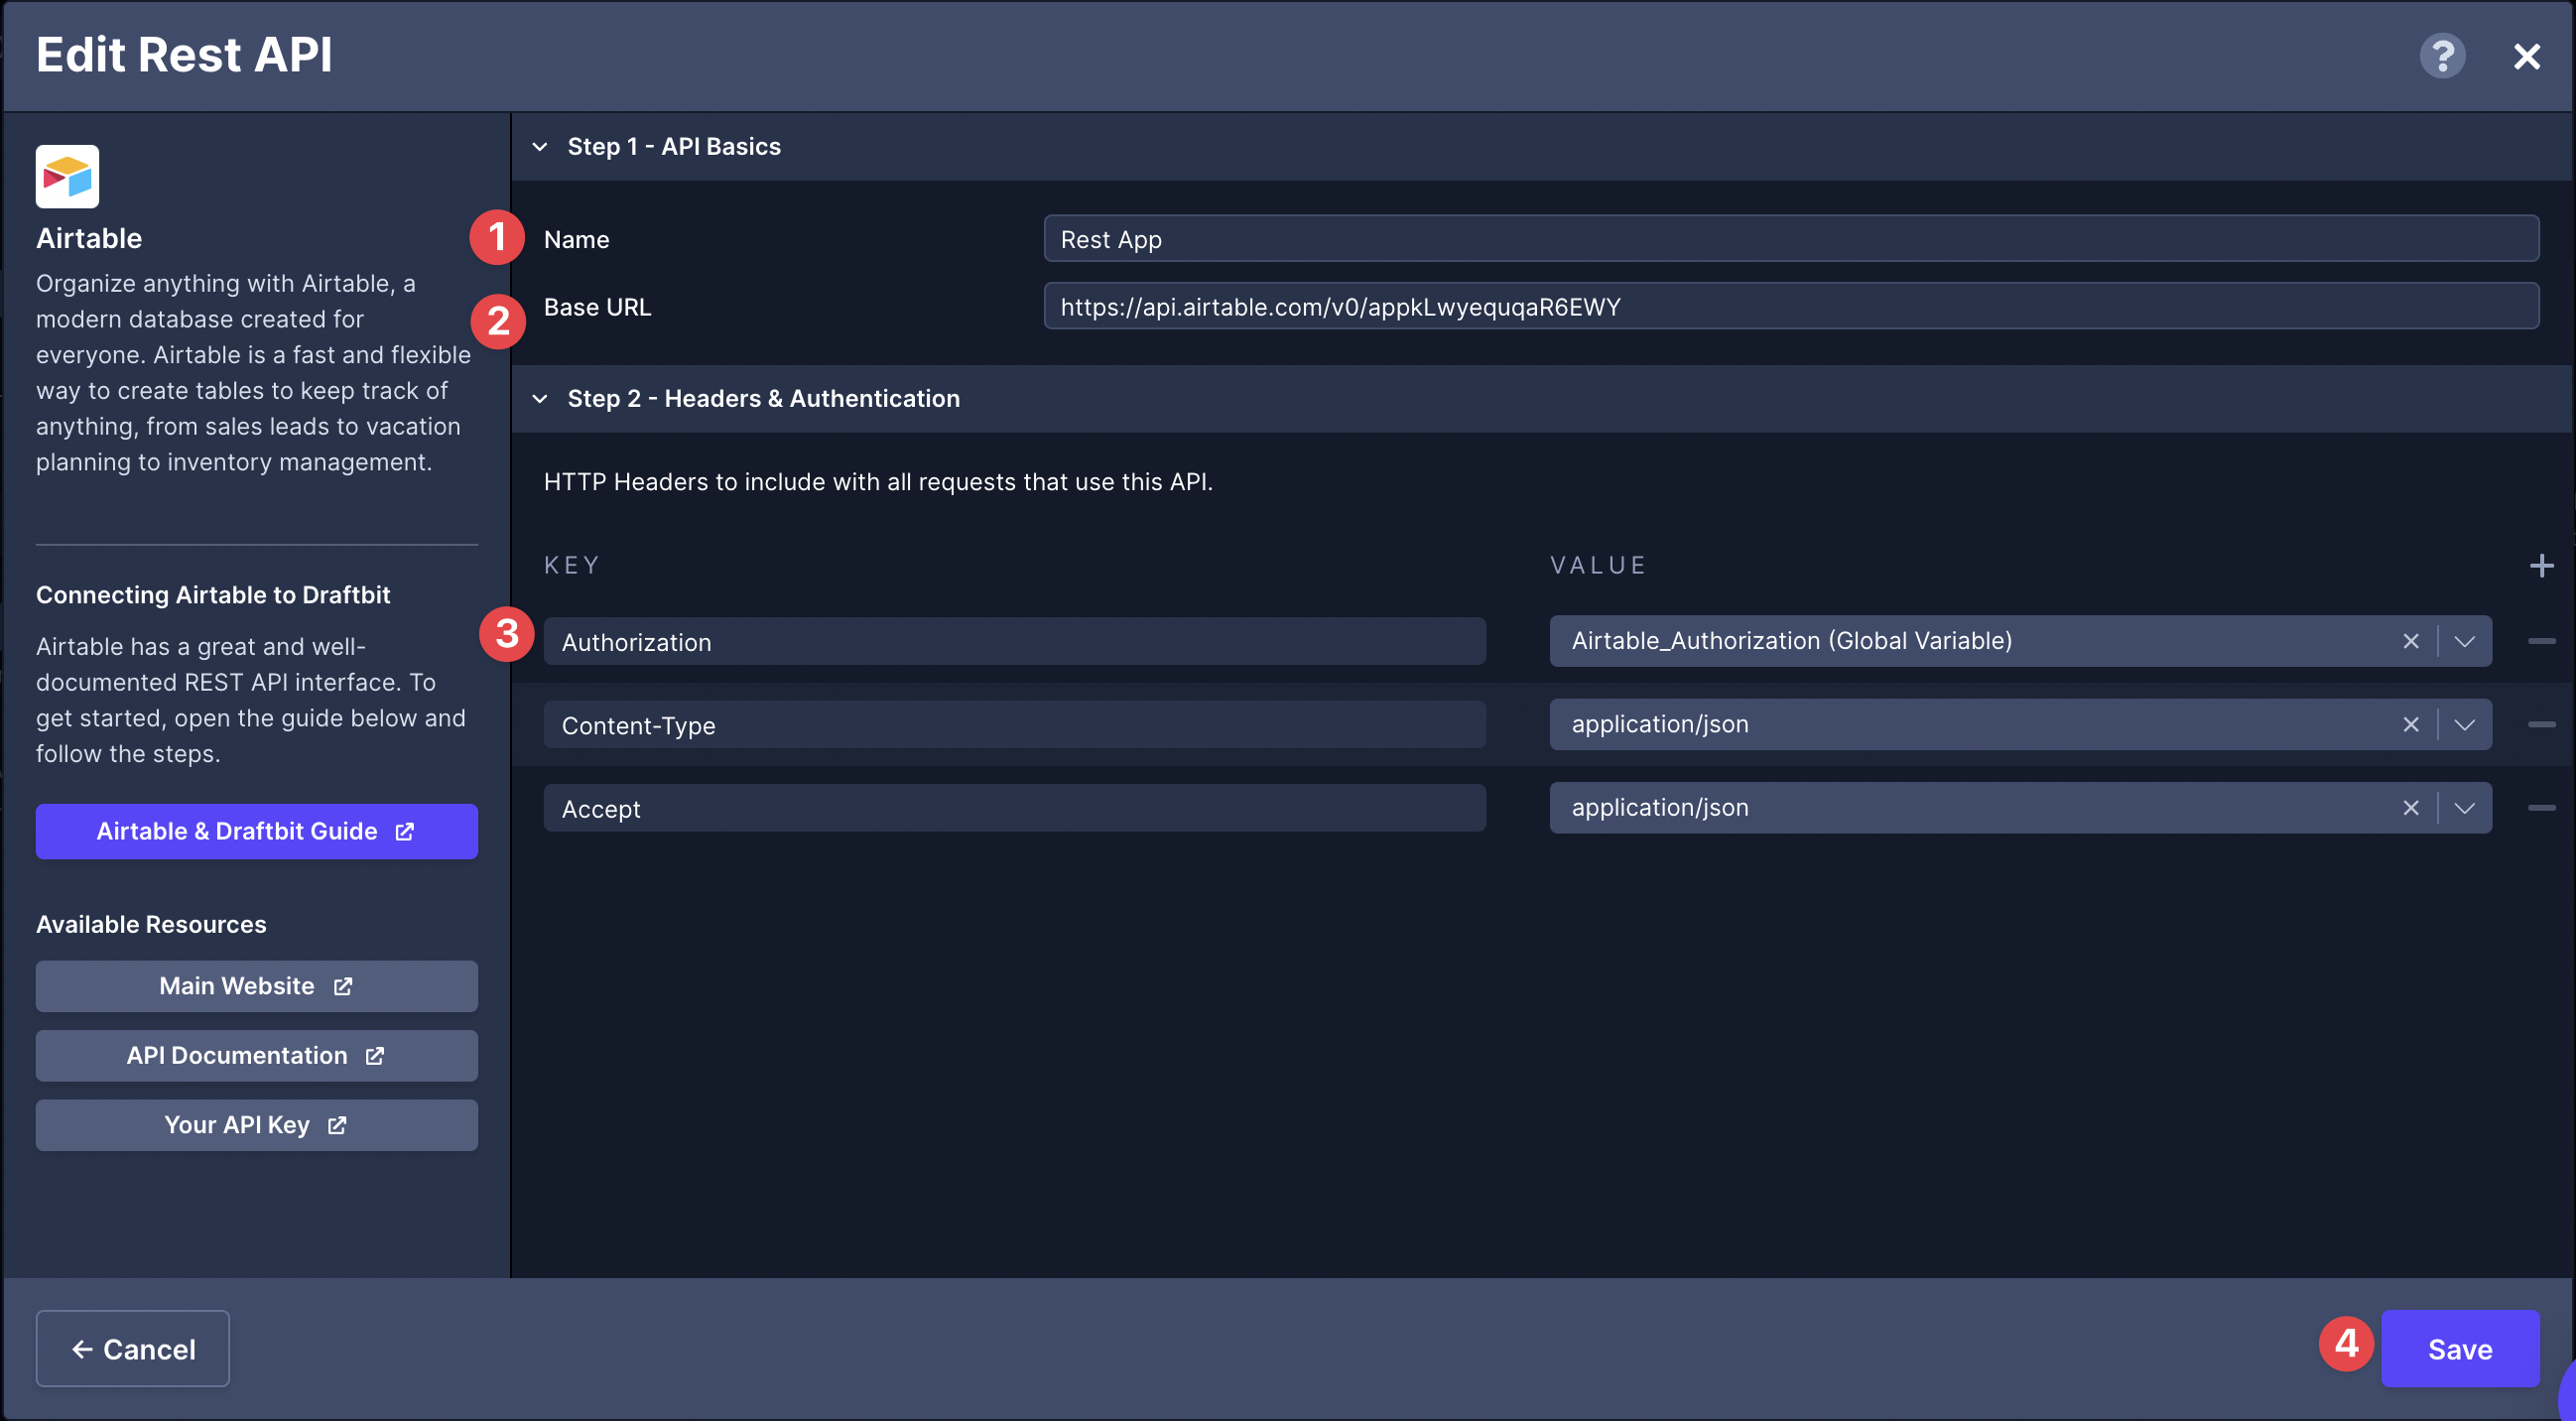2576x1421 pixels.
Task: Remove the Authorization header row
Action: point(2541,641)
